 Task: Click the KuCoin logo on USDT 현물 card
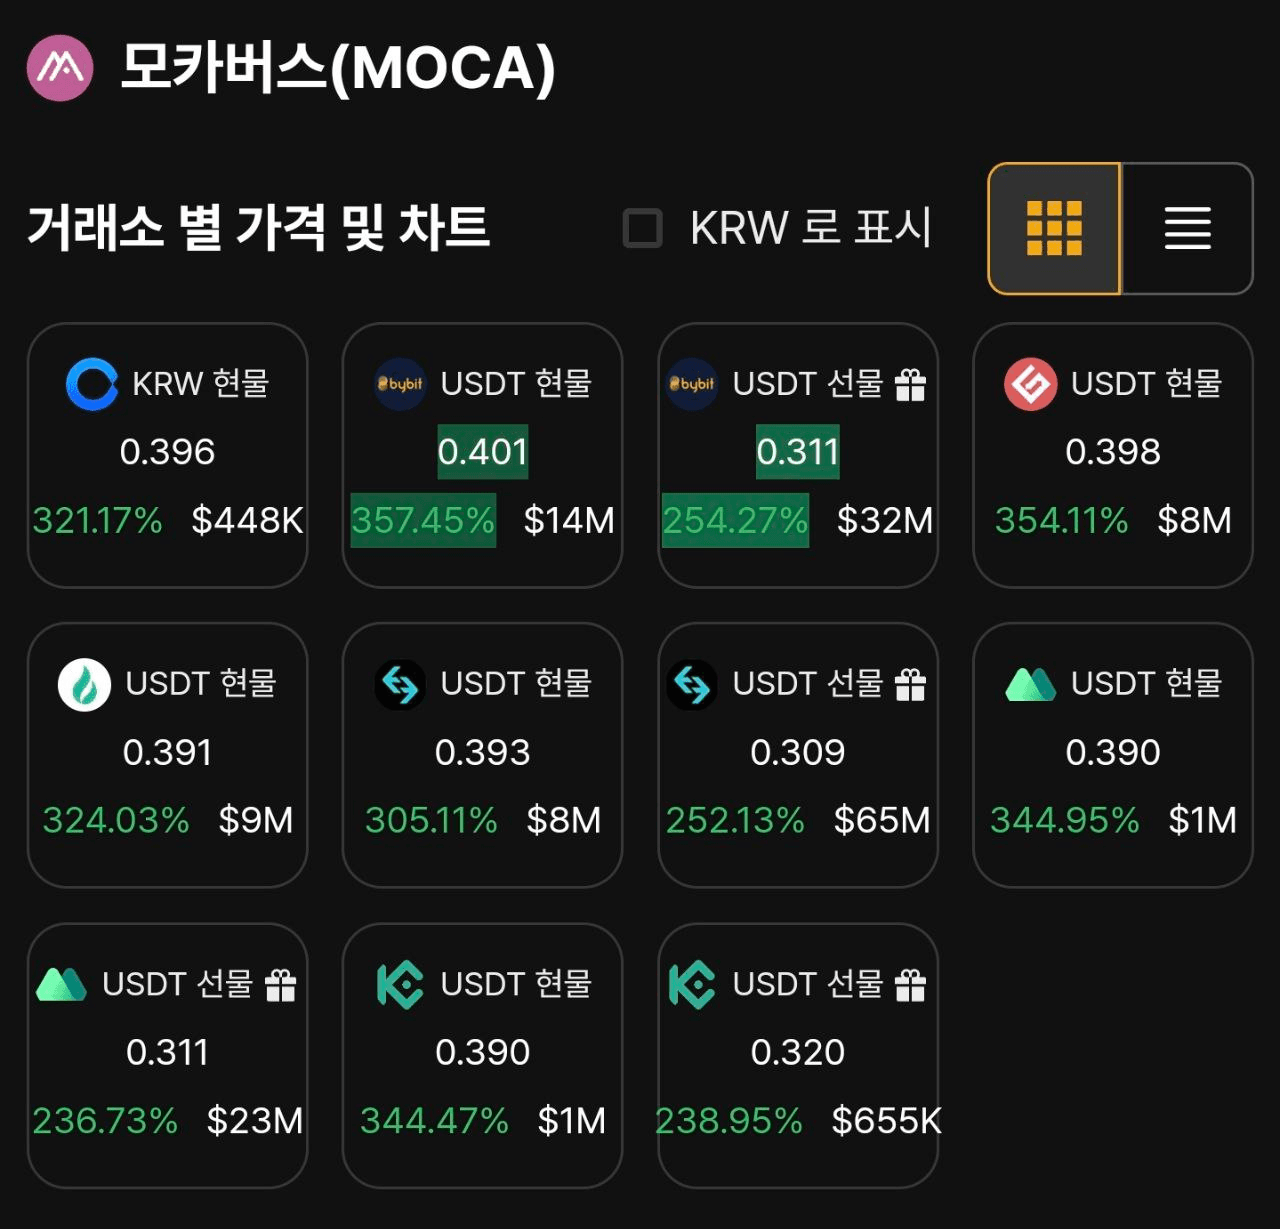[x=400, y=985]
